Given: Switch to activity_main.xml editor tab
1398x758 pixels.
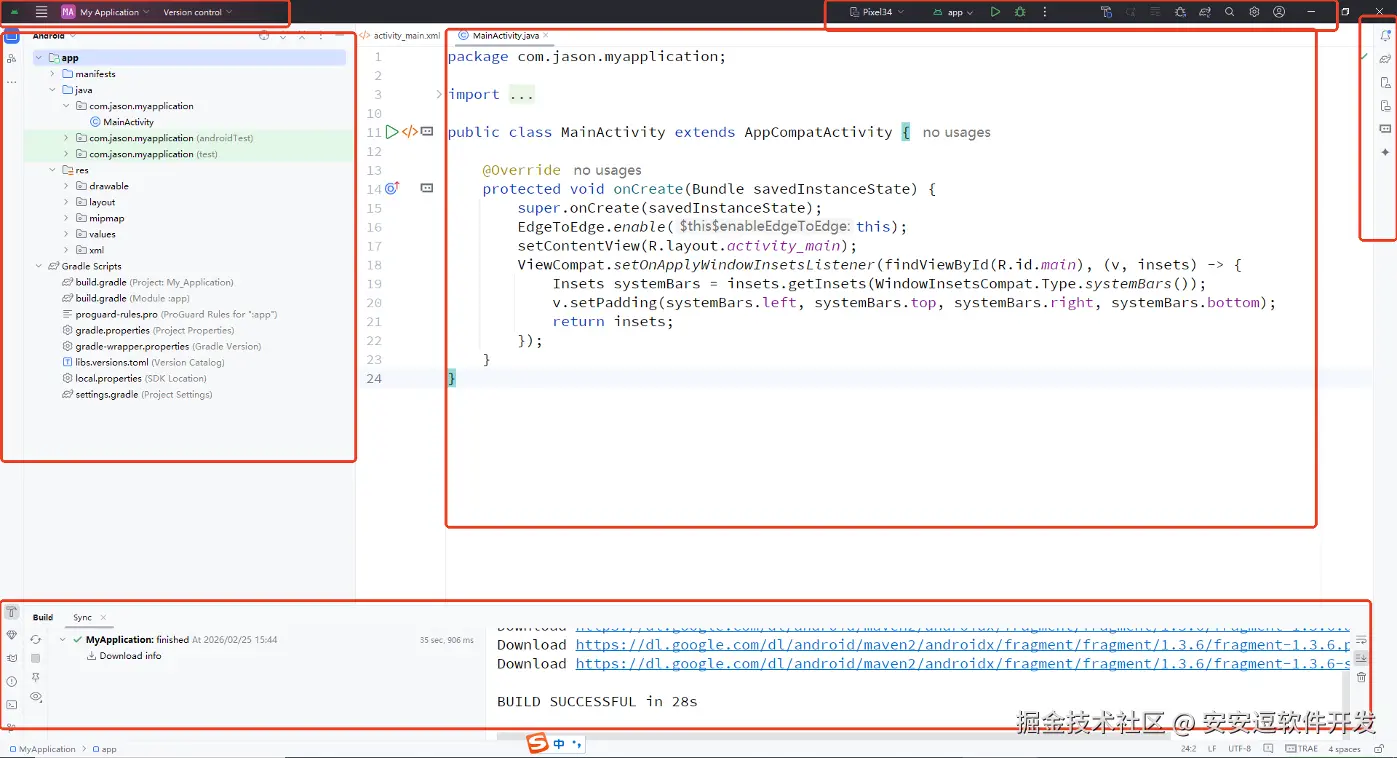Looking at the screenshot, I should click(400, 35).
